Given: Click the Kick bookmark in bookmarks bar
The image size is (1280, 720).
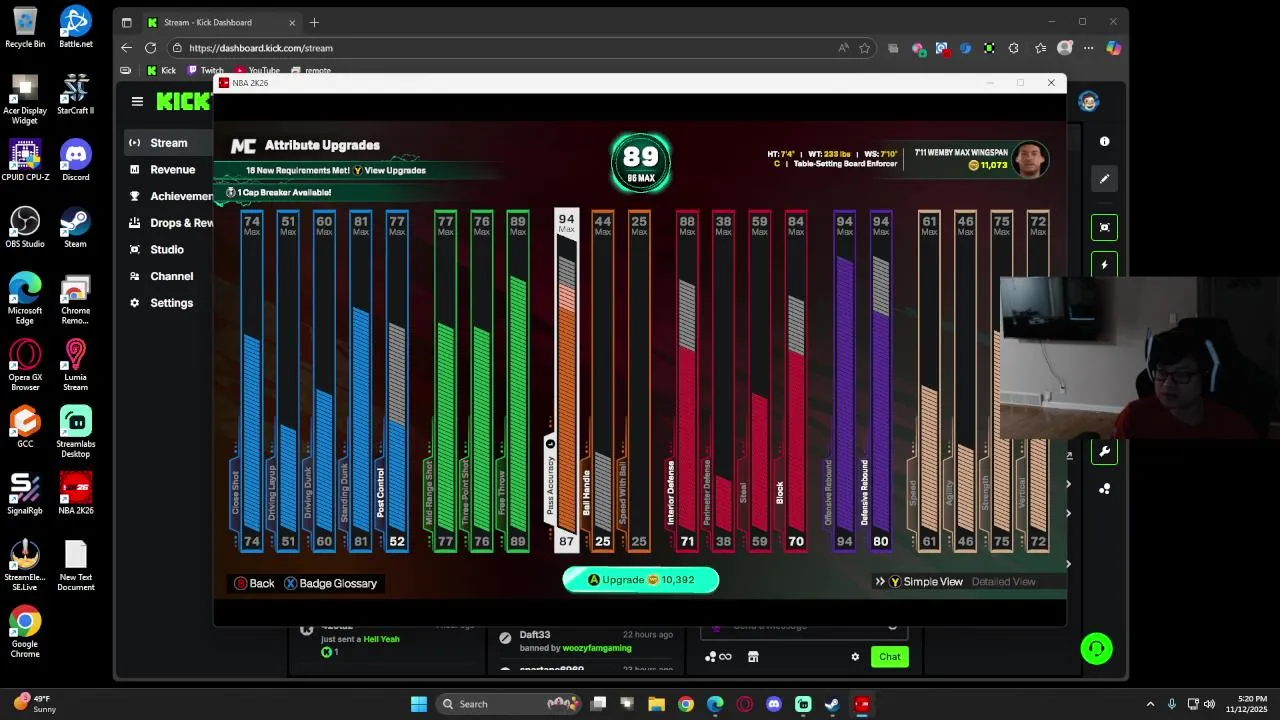Looking at the screenshot, I should [x=161, y=71].
